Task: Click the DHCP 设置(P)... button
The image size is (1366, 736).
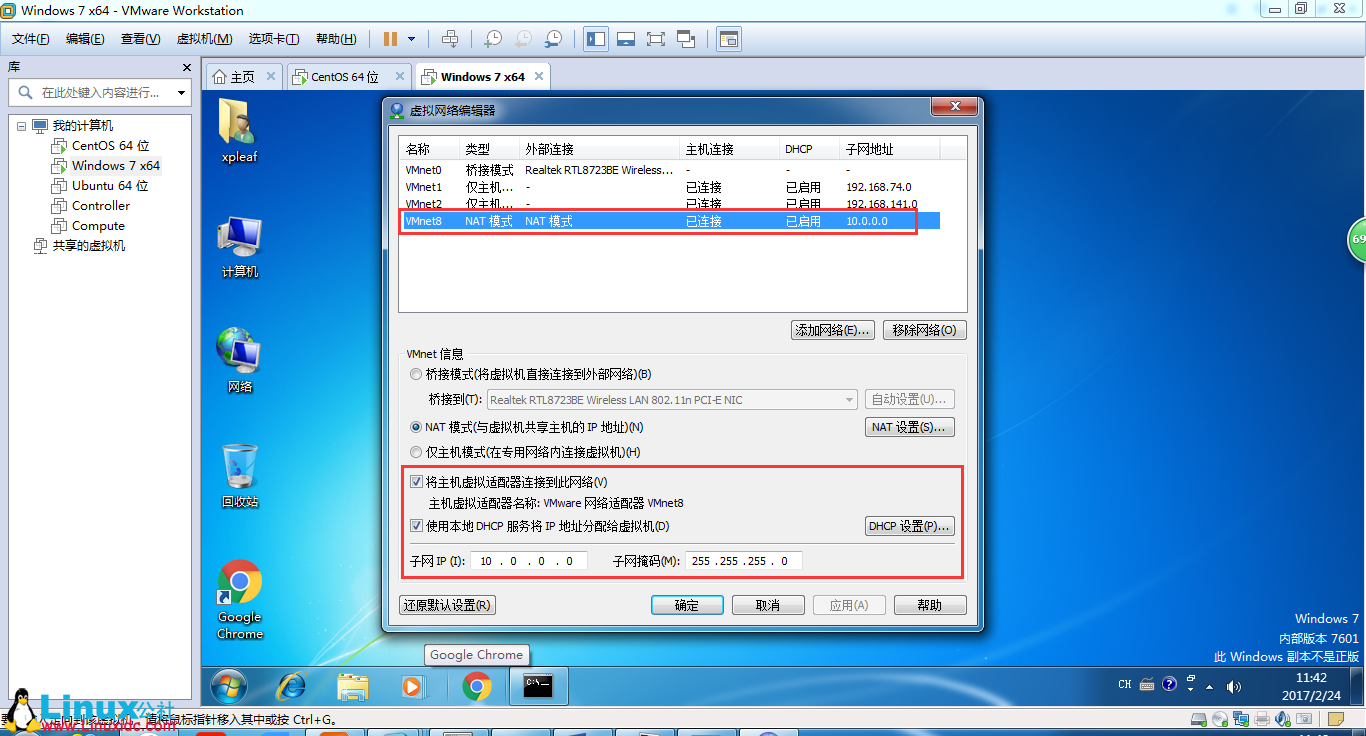Action: click(909, 526)
